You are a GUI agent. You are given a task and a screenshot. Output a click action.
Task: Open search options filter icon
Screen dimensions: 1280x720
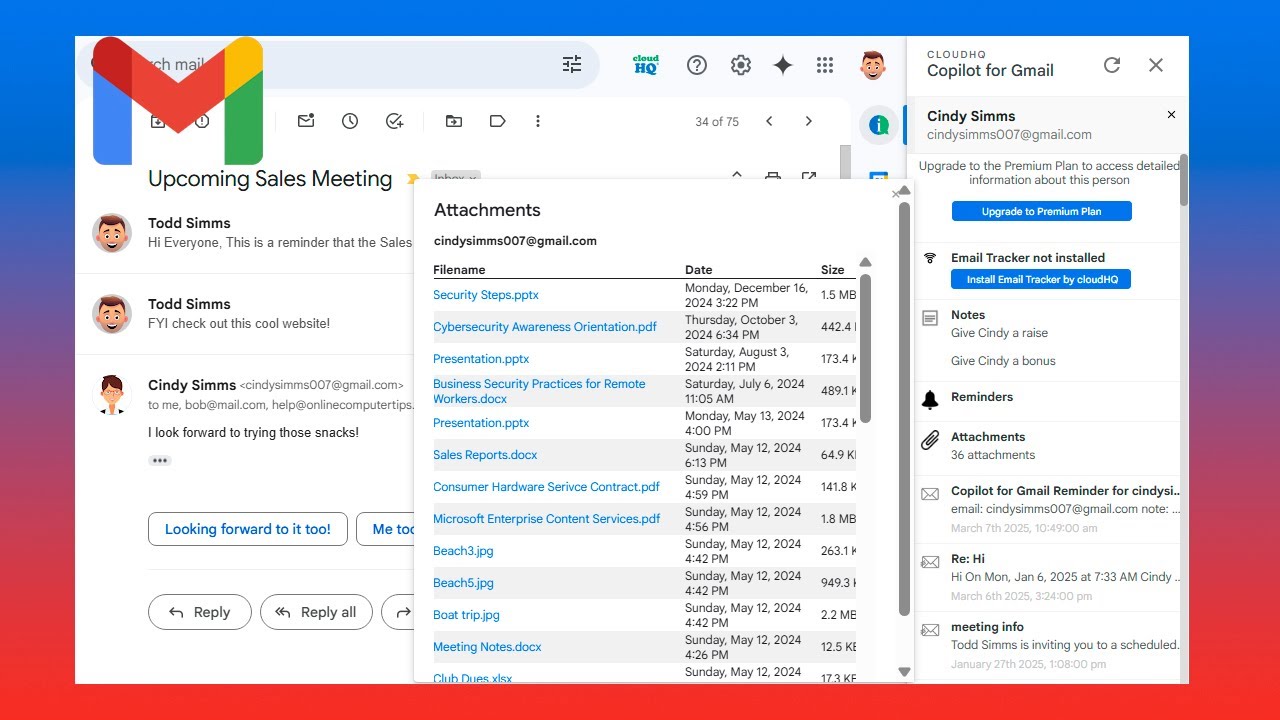[572, 65]
